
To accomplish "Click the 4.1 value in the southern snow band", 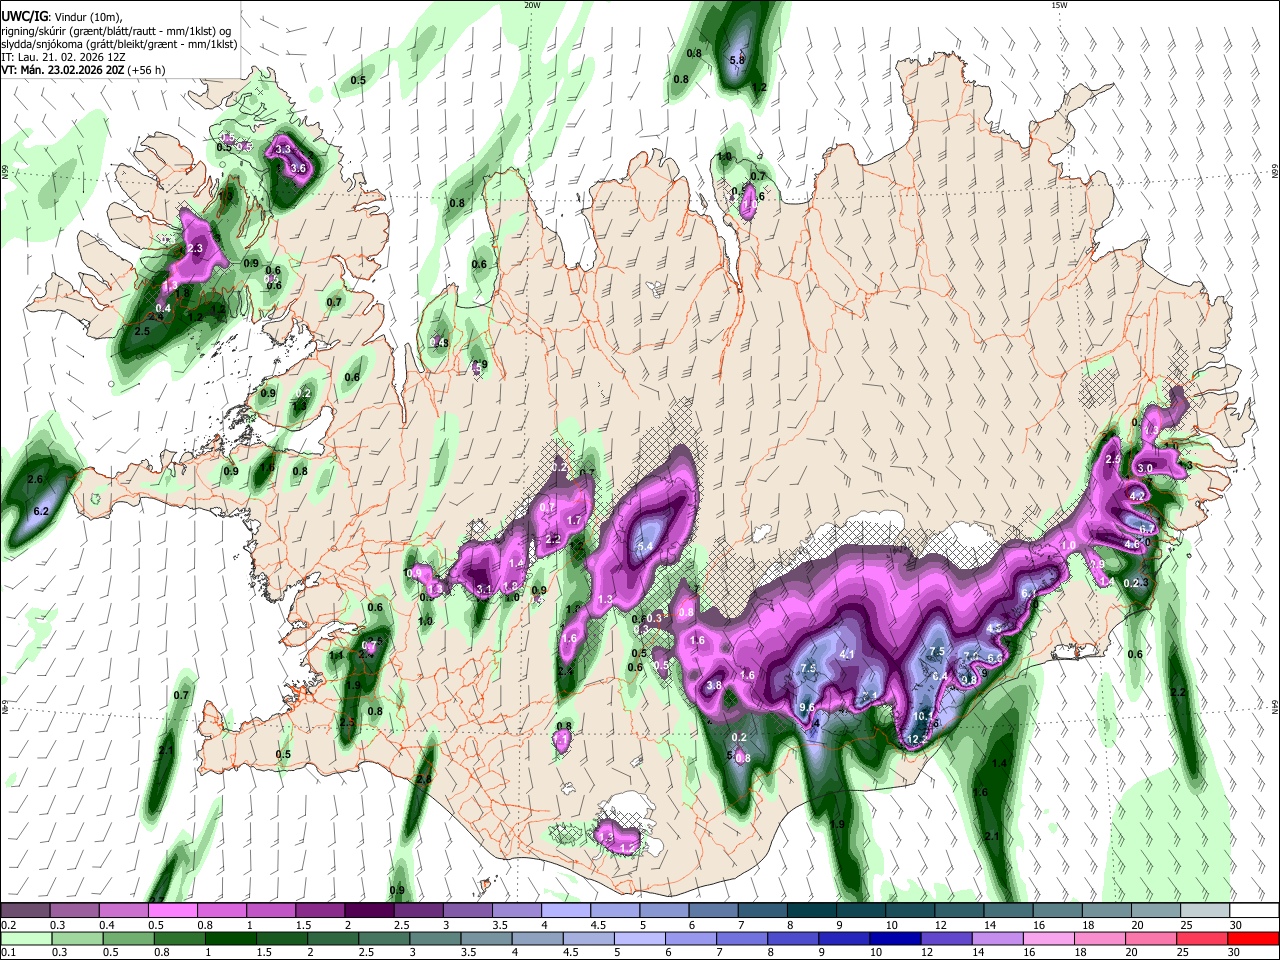I will pos(848,654).
